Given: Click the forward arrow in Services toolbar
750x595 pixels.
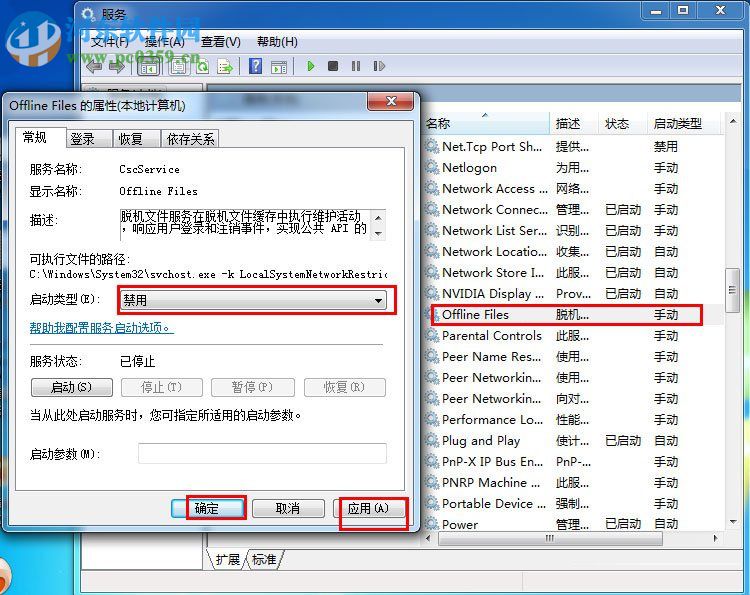Looking at the screenshot, I should click(117, 66).
